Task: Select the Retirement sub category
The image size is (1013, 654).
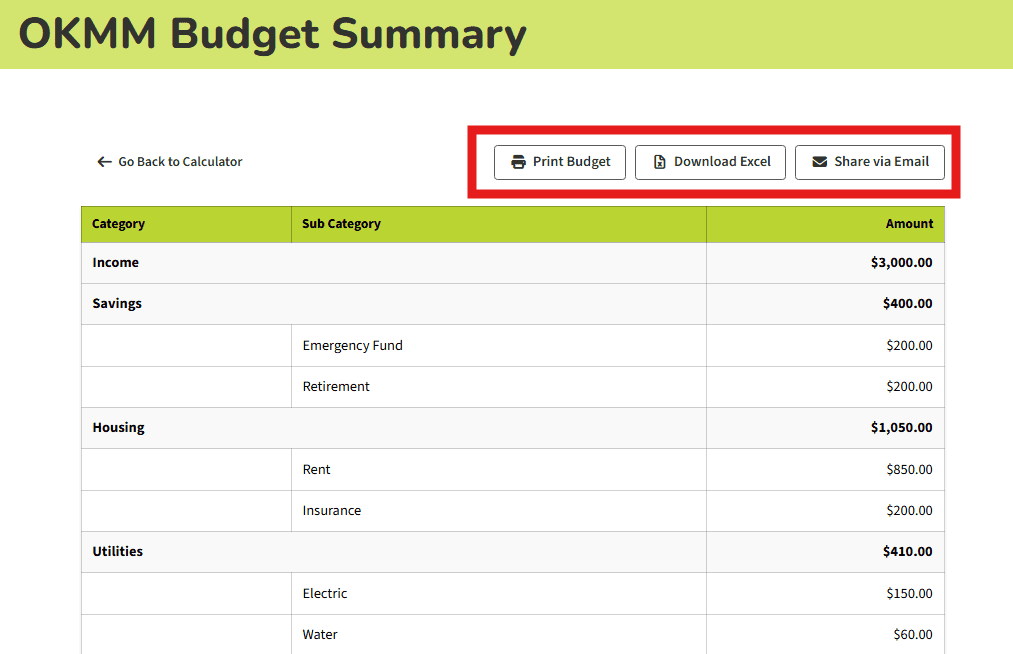Action: pos(335,386)
